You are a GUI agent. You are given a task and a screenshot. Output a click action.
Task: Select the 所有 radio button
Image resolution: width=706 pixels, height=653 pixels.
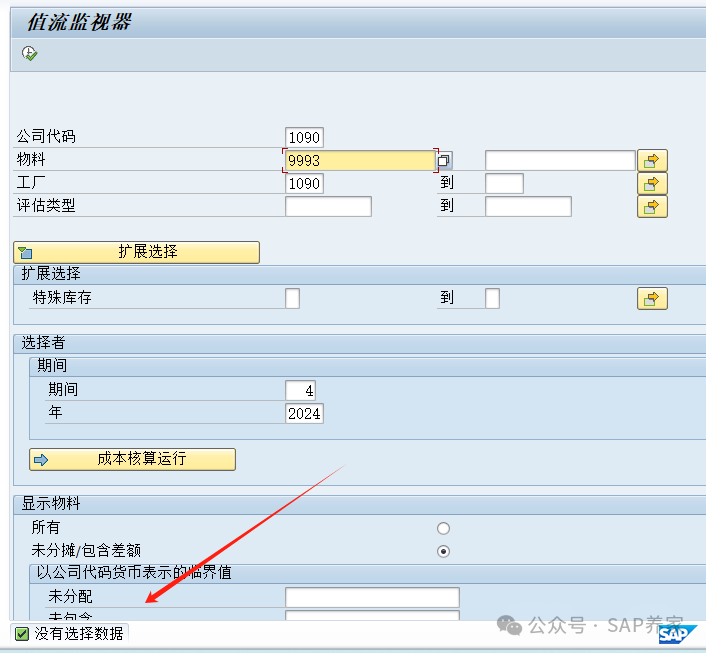tap(443, 528)
